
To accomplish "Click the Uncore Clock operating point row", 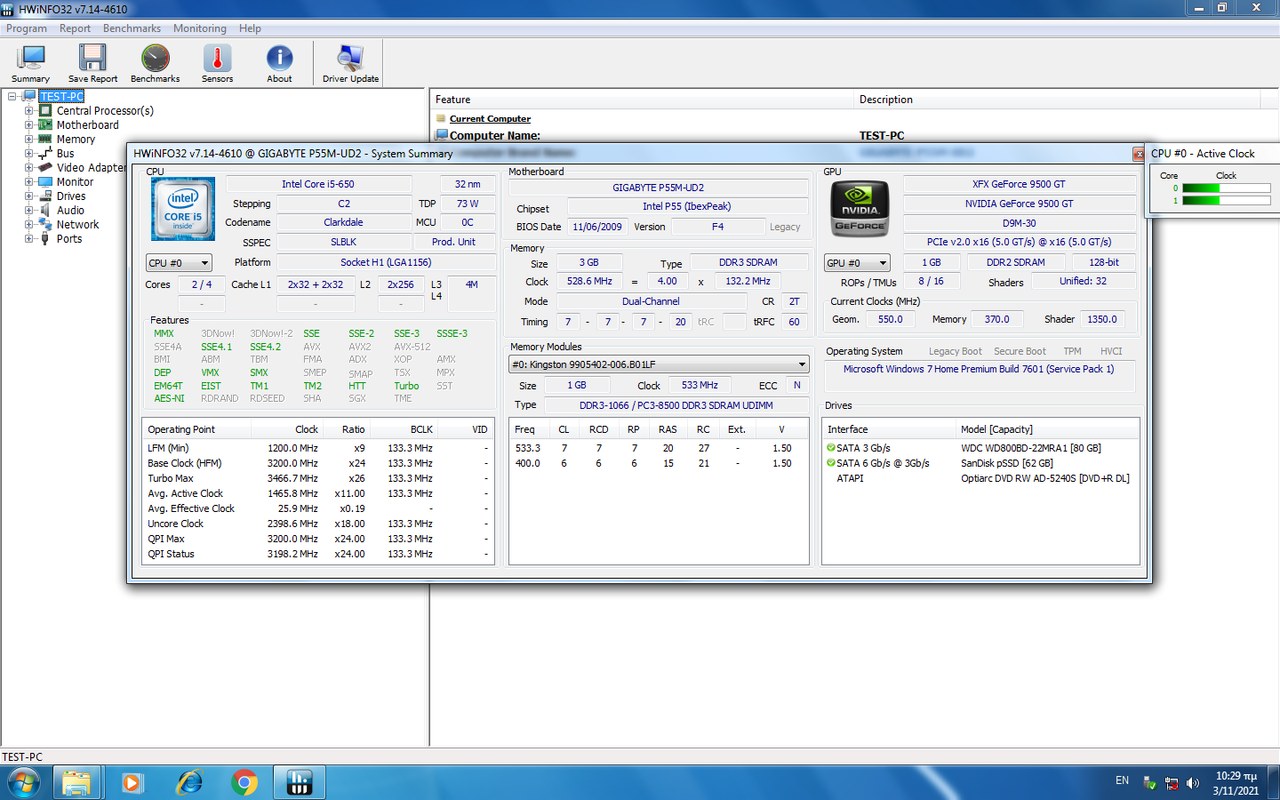I will [x=319, y=523].
